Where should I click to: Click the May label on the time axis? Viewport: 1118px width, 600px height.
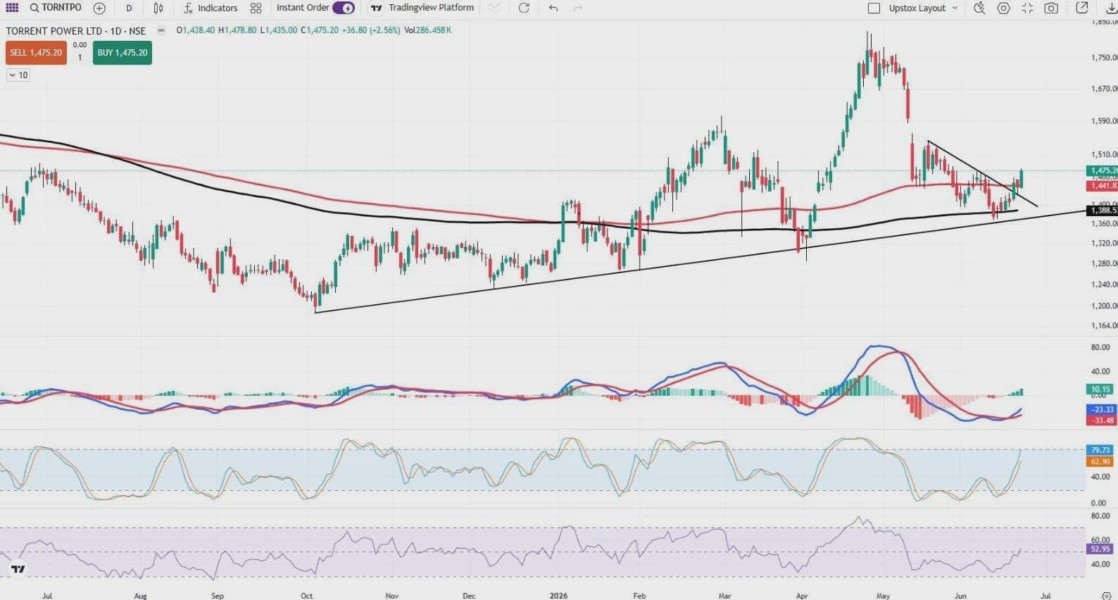click(x=883, y=595)
